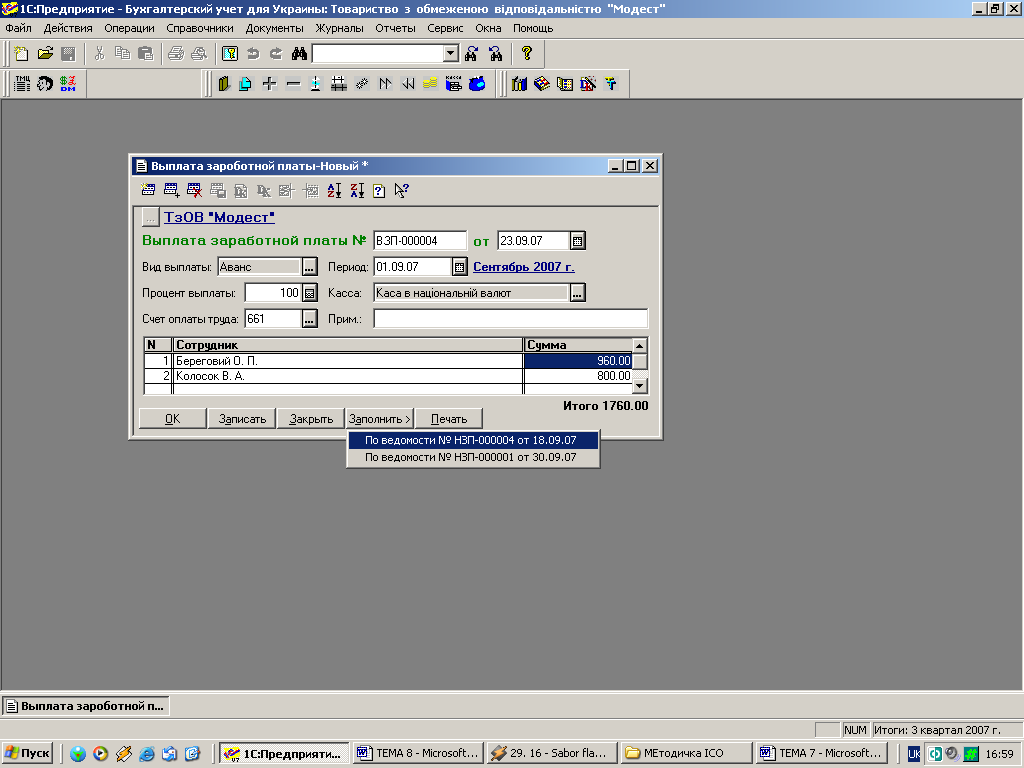Select the Колосок В. А. employee cell
The image size is (1024, 768).
click(348, 376)
